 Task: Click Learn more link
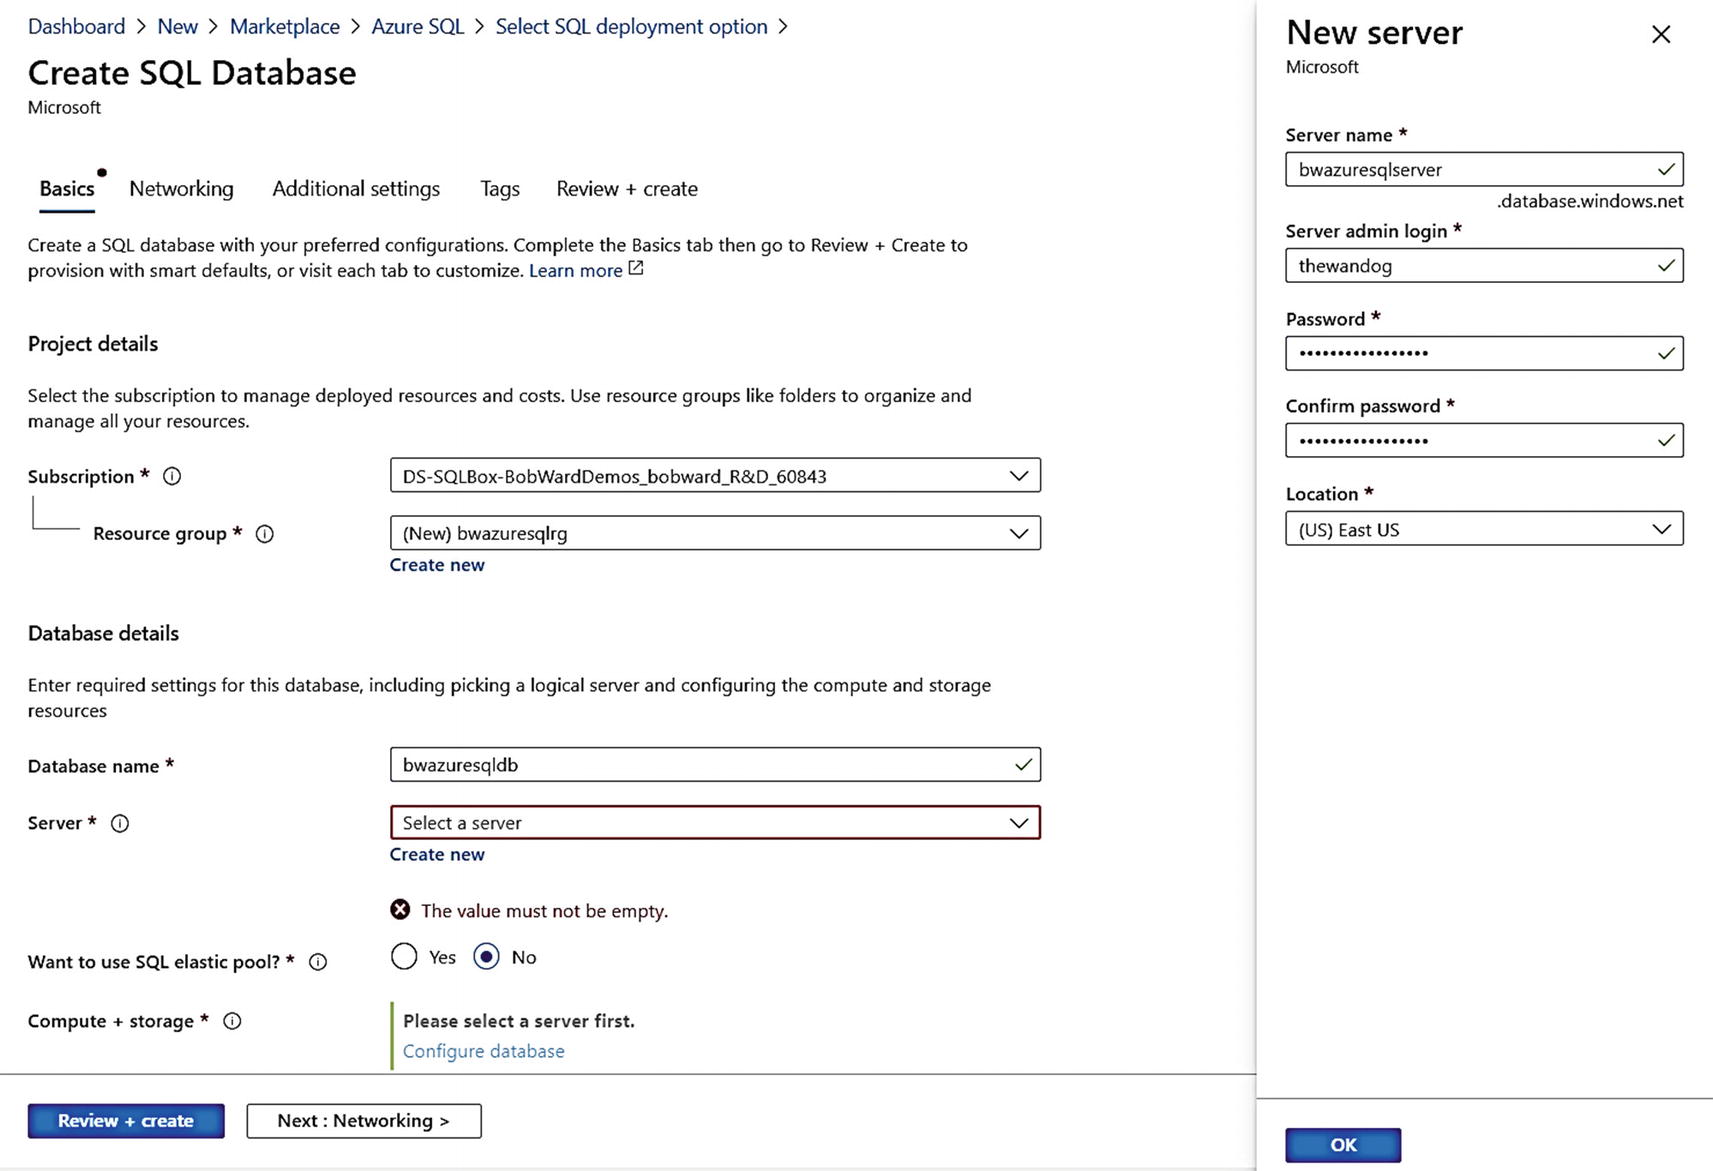pos(575,271)
